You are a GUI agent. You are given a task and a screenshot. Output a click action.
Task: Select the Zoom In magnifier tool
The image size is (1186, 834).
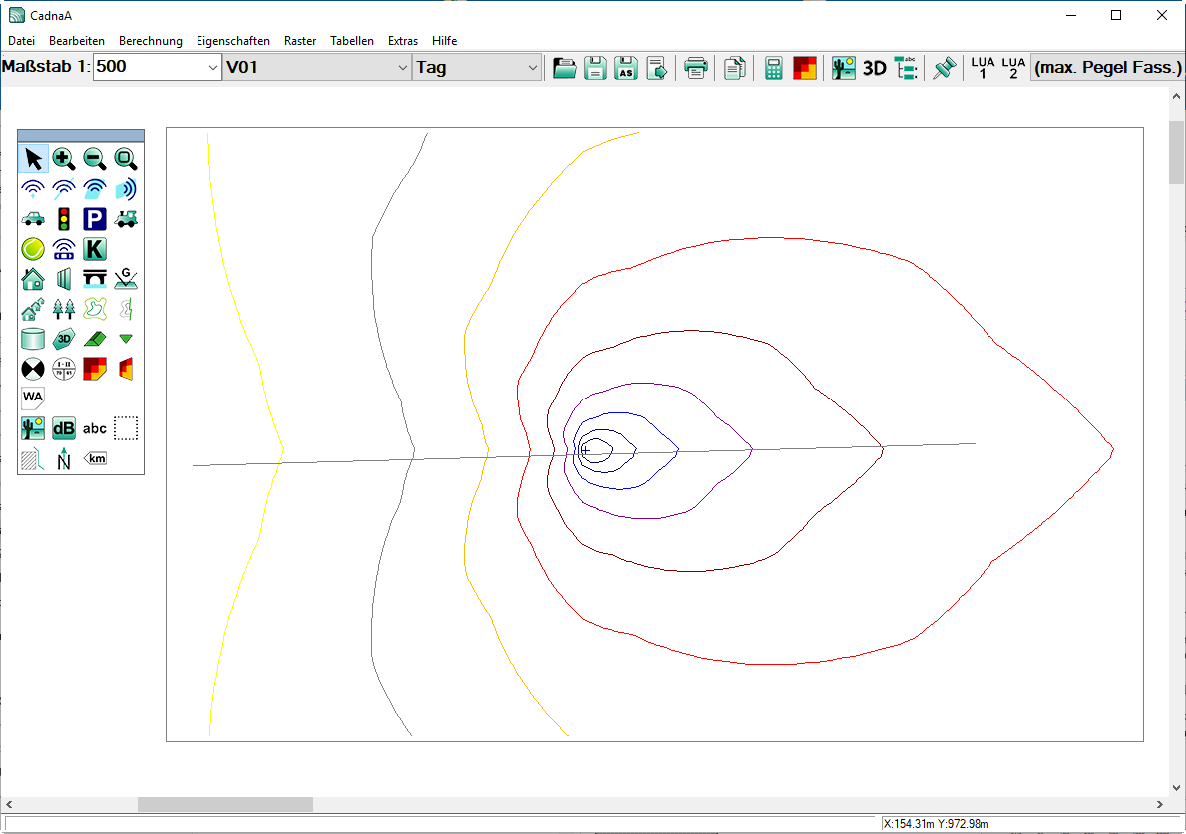[x=64, y=159]
